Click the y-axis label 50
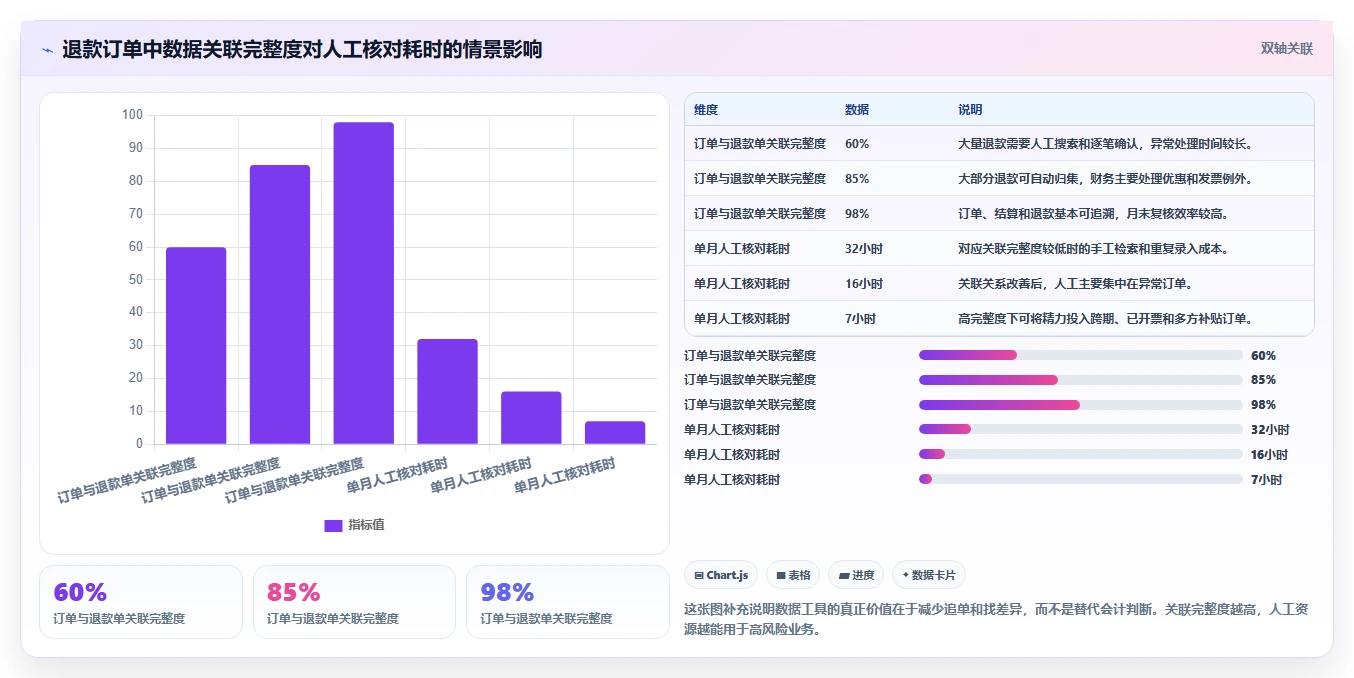This screenshot has height=678, width=1354. tap(136, 280)
